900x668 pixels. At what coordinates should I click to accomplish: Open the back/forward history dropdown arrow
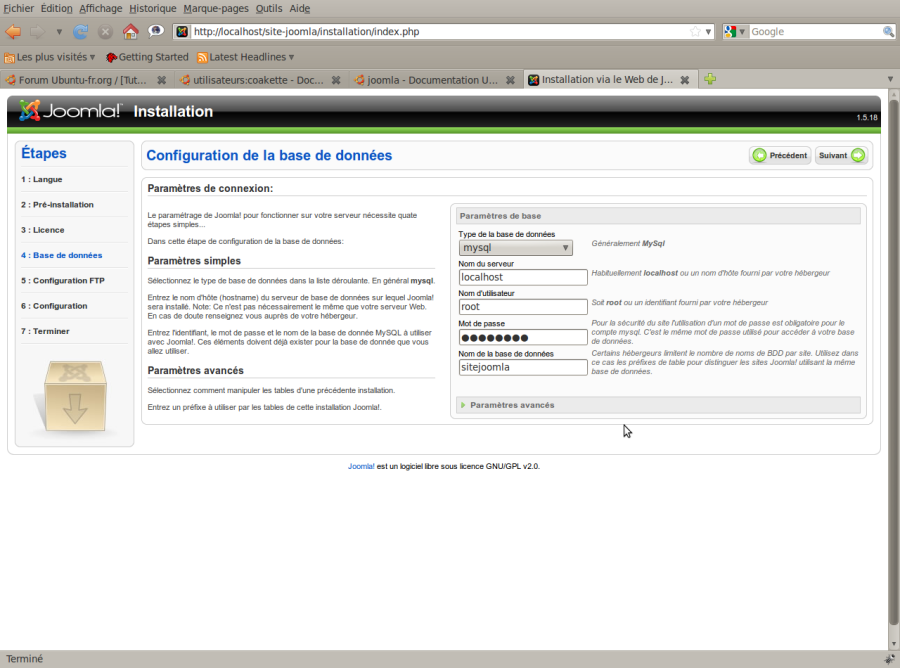[x=59, y=32]
